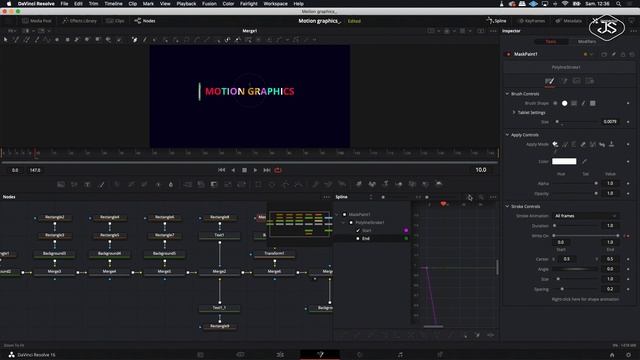This screenshot has width=640, height=360.
Task: Select the Rectangle2 node
Action: pyautogui.click(x=55, y=218)
